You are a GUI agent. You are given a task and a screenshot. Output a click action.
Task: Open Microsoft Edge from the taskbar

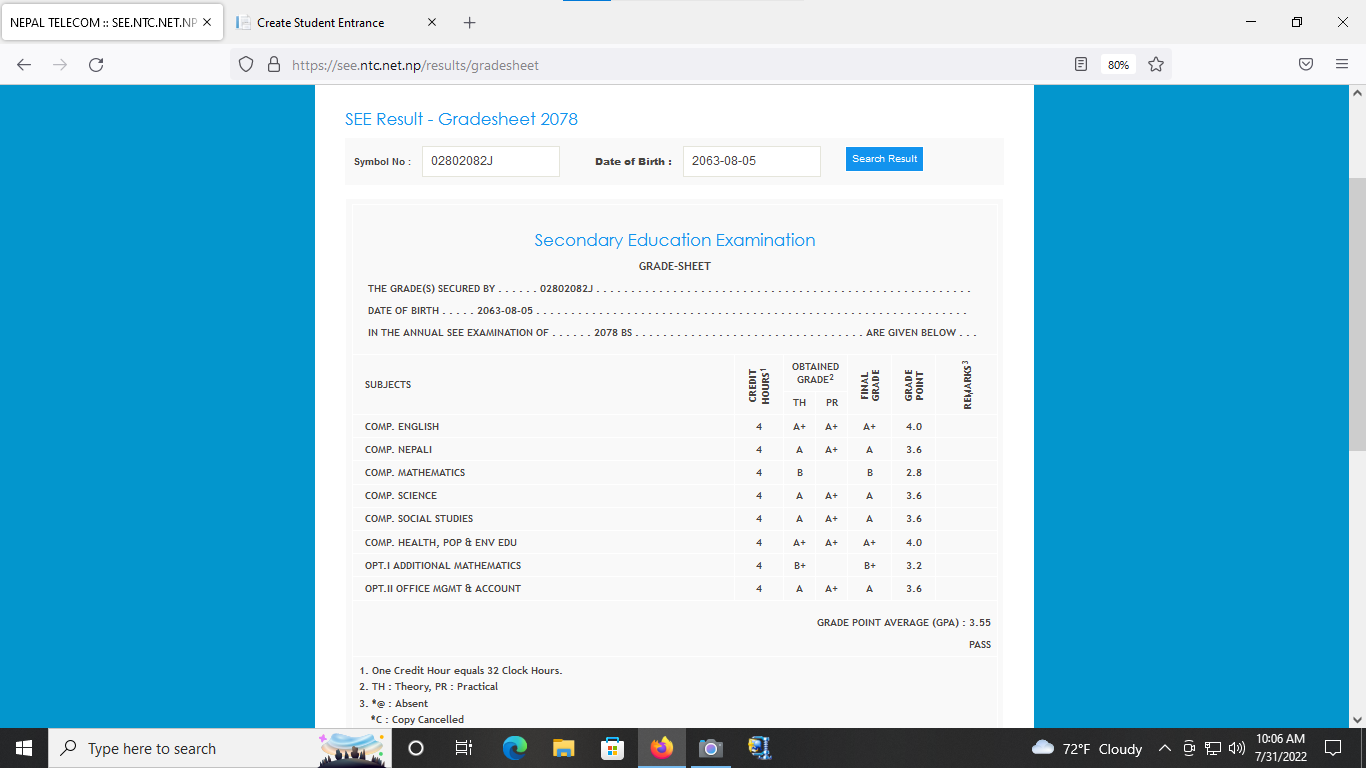point(515,748)
